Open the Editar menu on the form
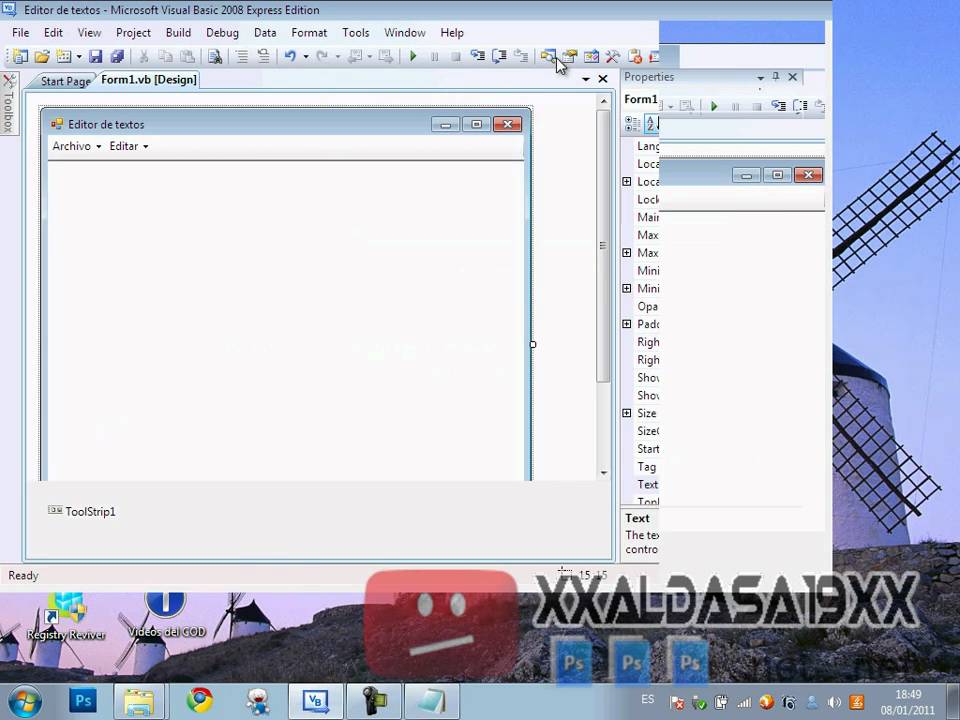 click(129, 146)
